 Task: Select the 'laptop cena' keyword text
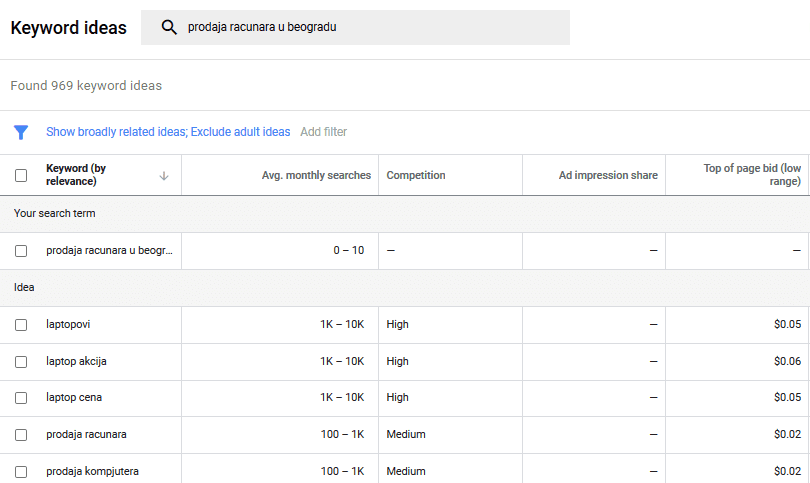pos(74,397)
